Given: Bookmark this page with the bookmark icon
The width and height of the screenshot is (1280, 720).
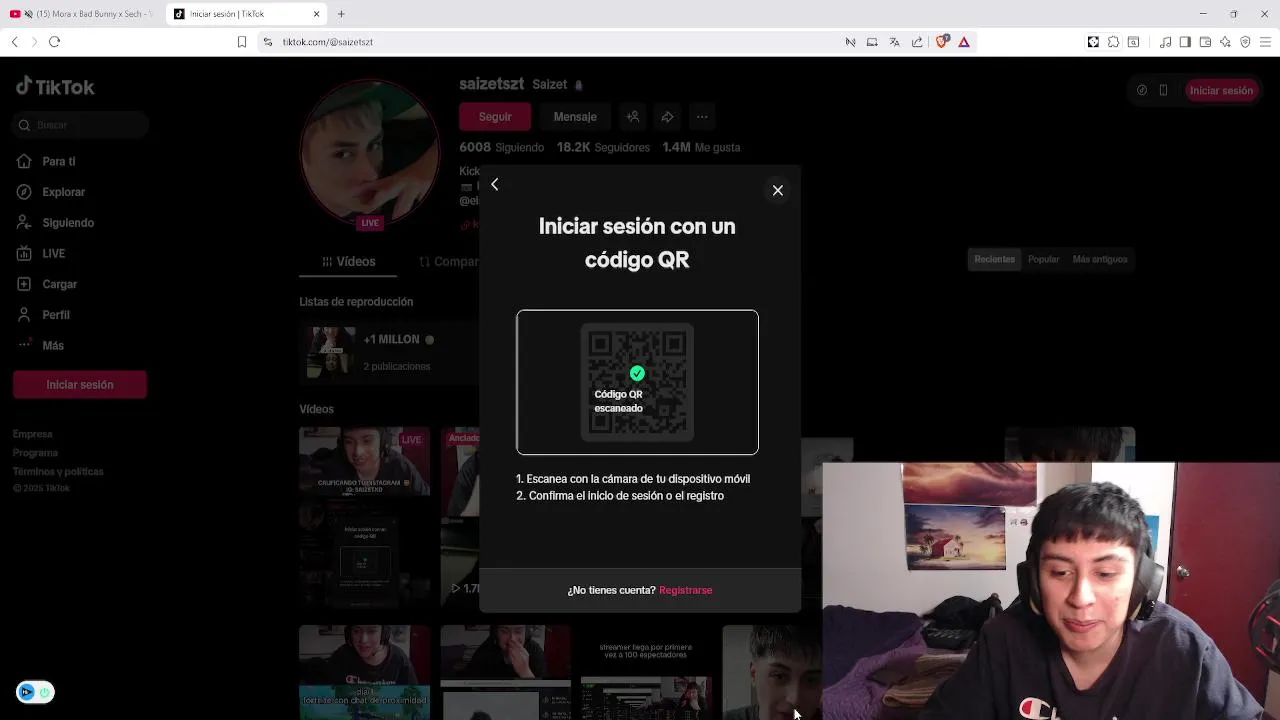Looking at the screenshot, I should (242, 42).
